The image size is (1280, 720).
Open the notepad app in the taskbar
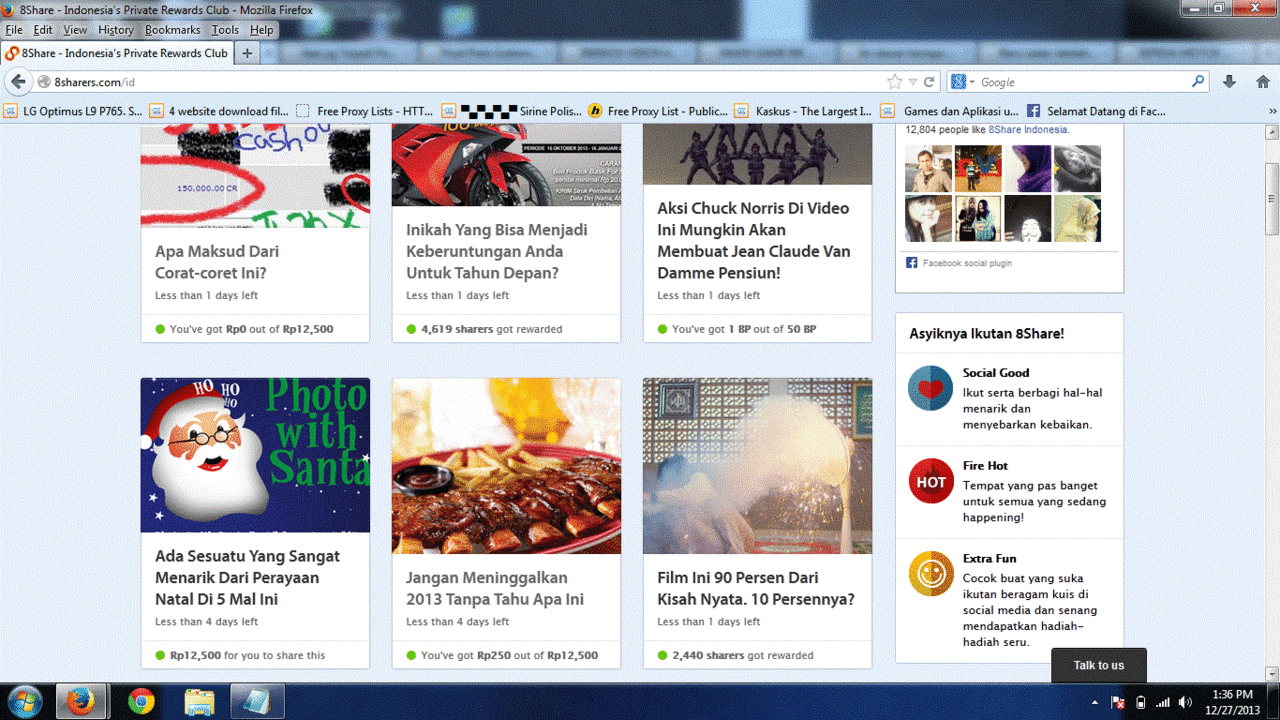click(257, 701)
